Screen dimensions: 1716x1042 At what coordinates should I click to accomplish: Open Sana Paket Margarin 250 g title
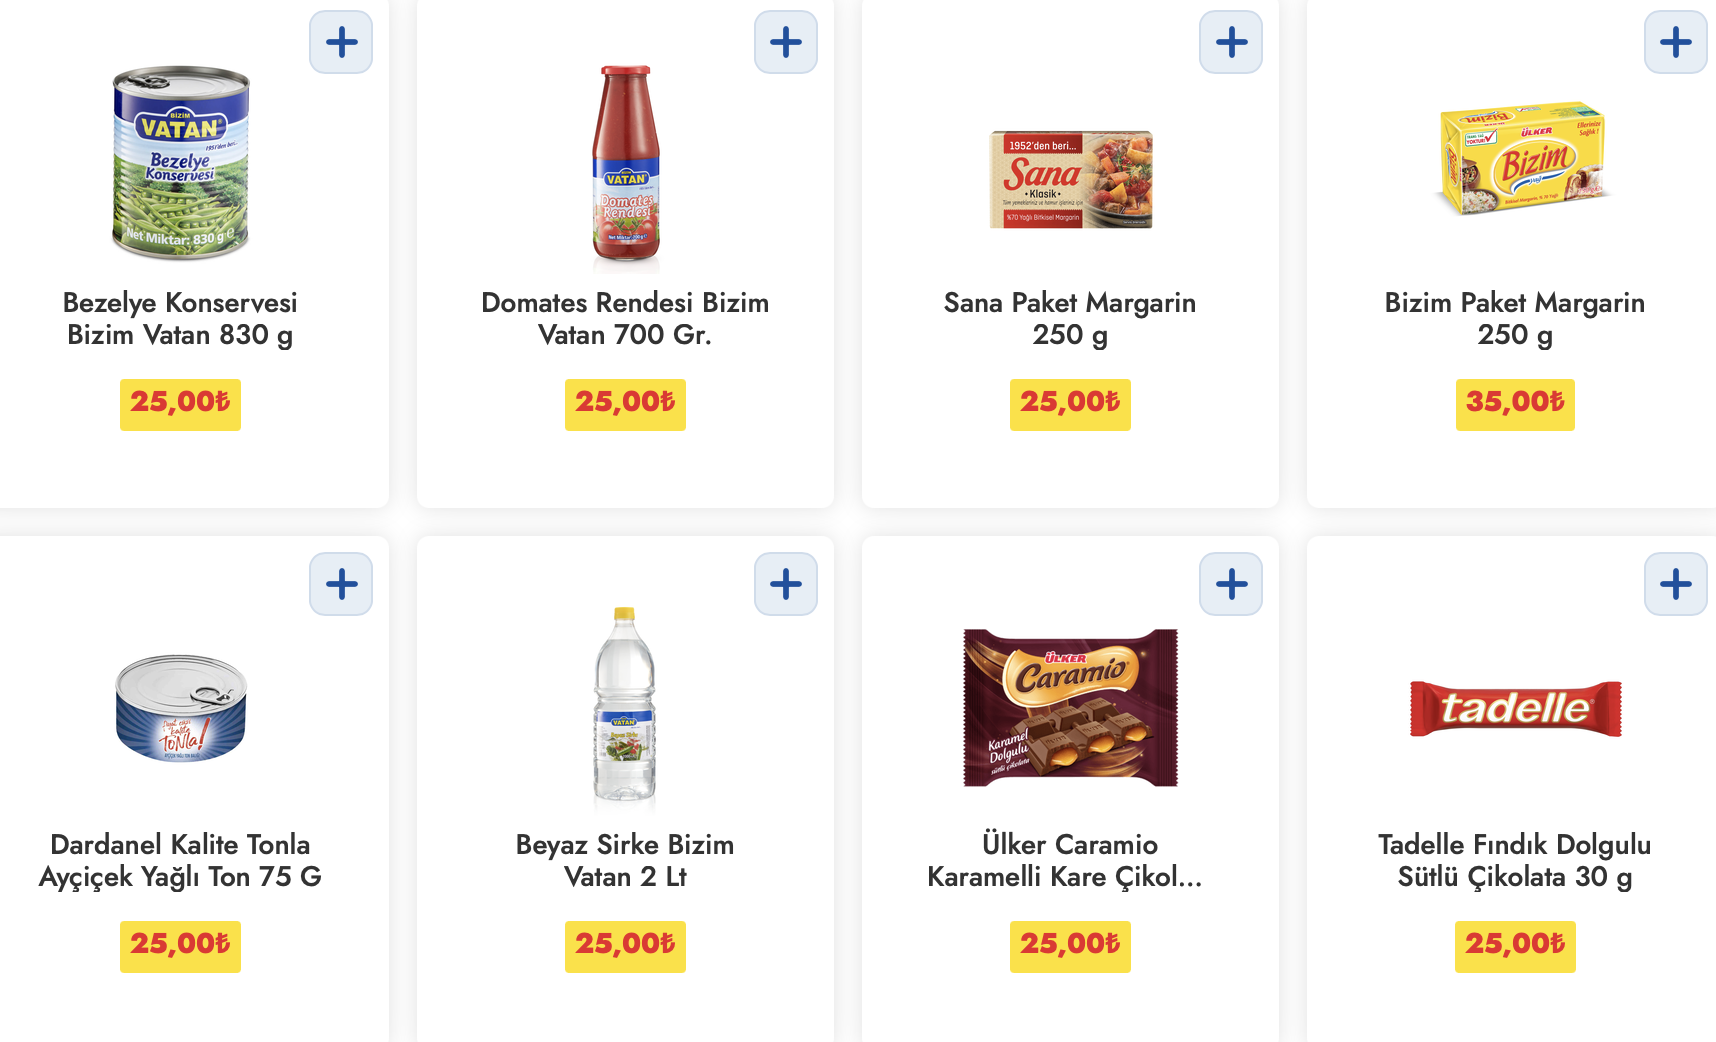pos(1070,318)
